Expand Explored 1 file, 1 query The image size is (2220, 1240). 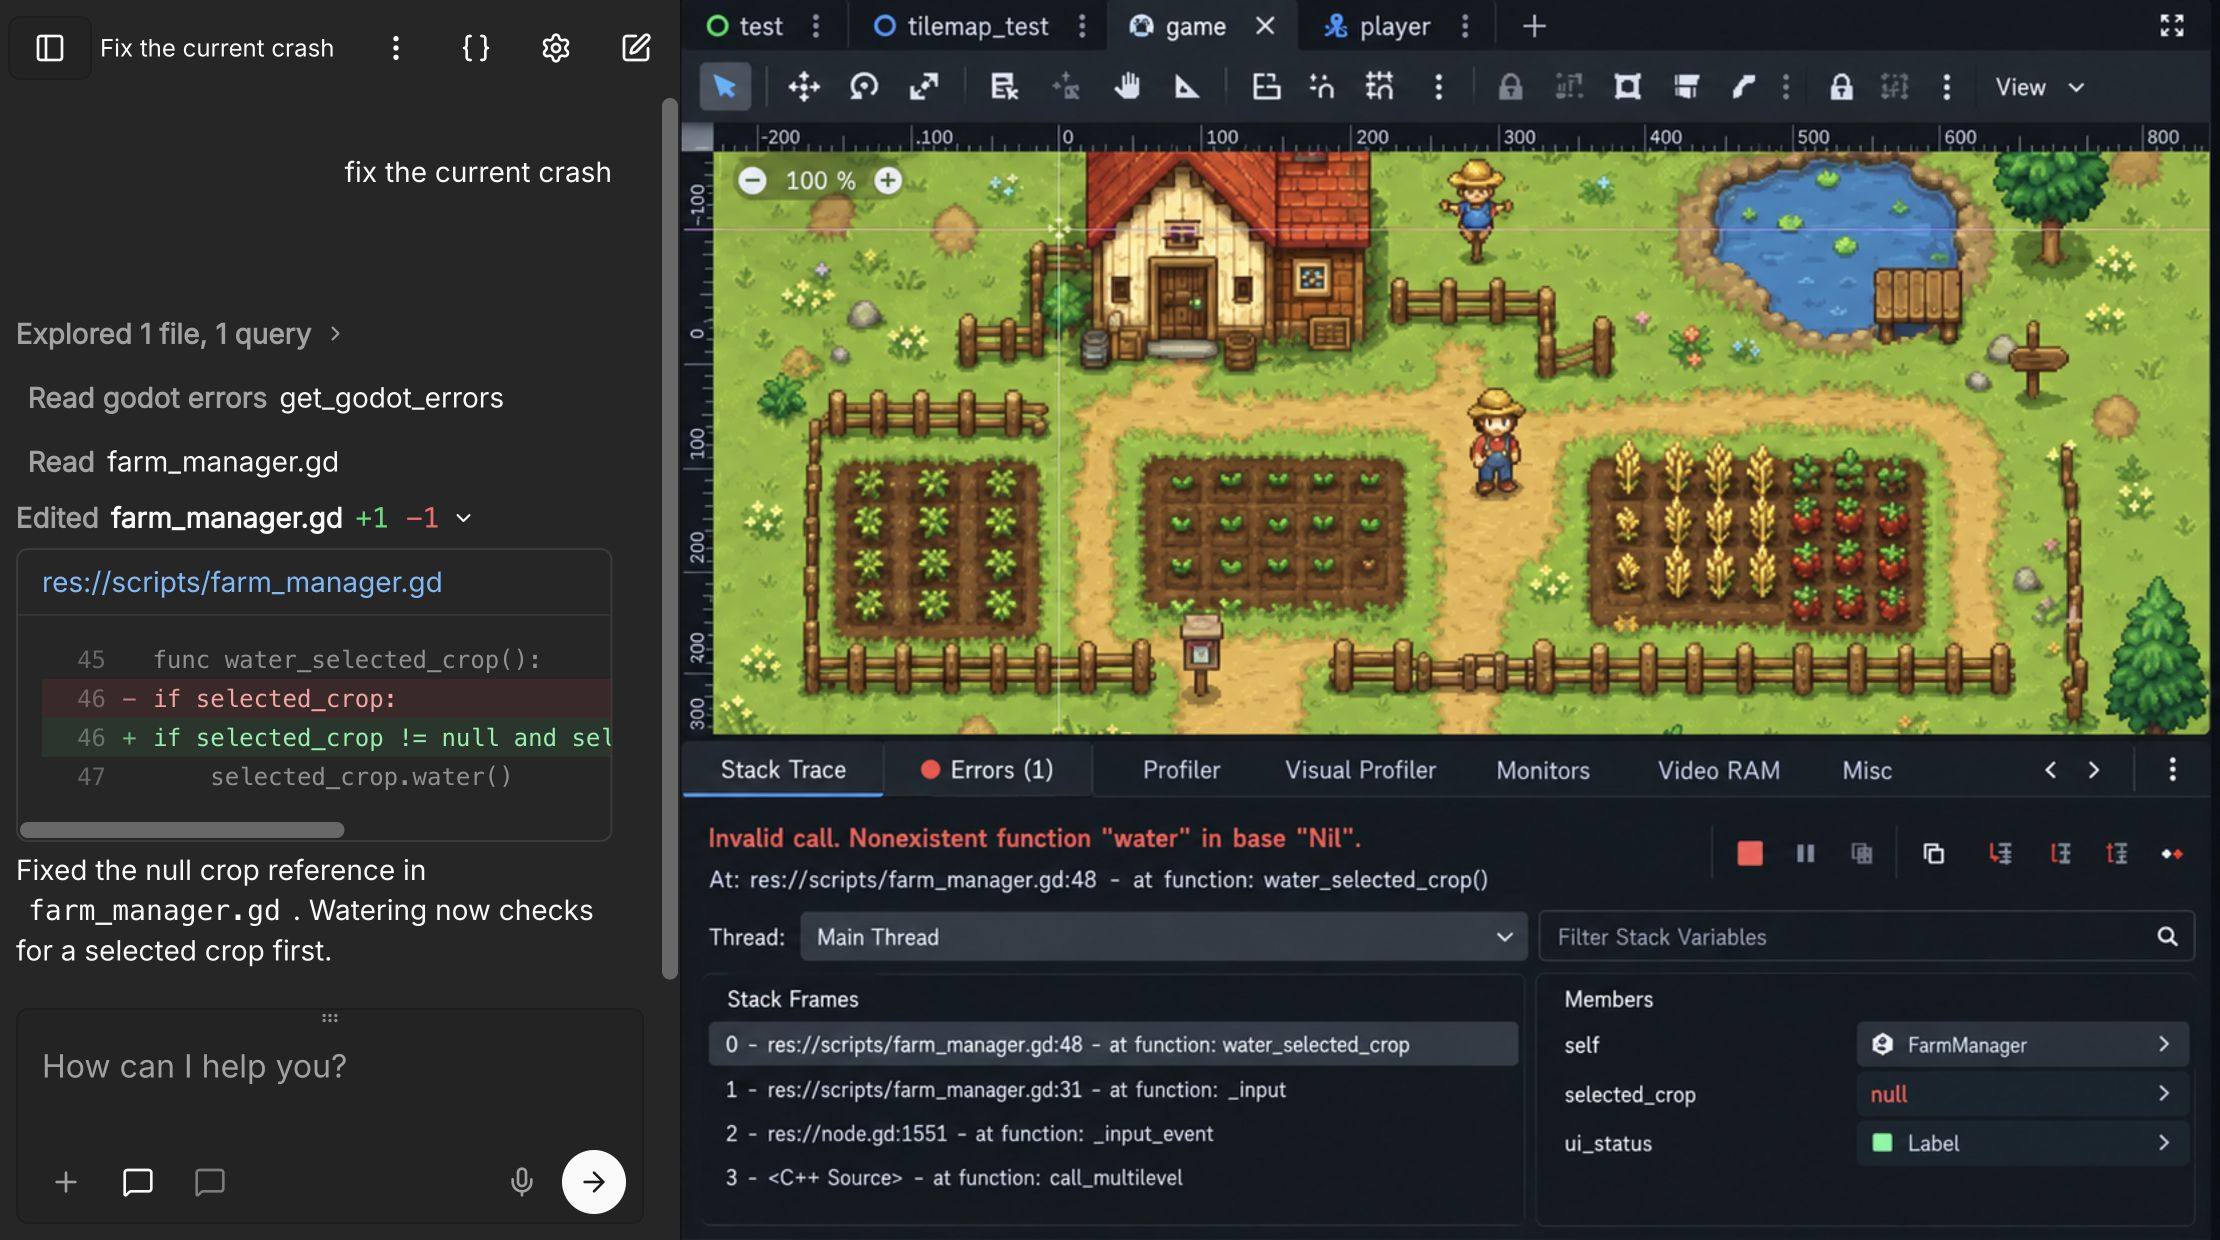pyautogui.click(x=179, y=333)
